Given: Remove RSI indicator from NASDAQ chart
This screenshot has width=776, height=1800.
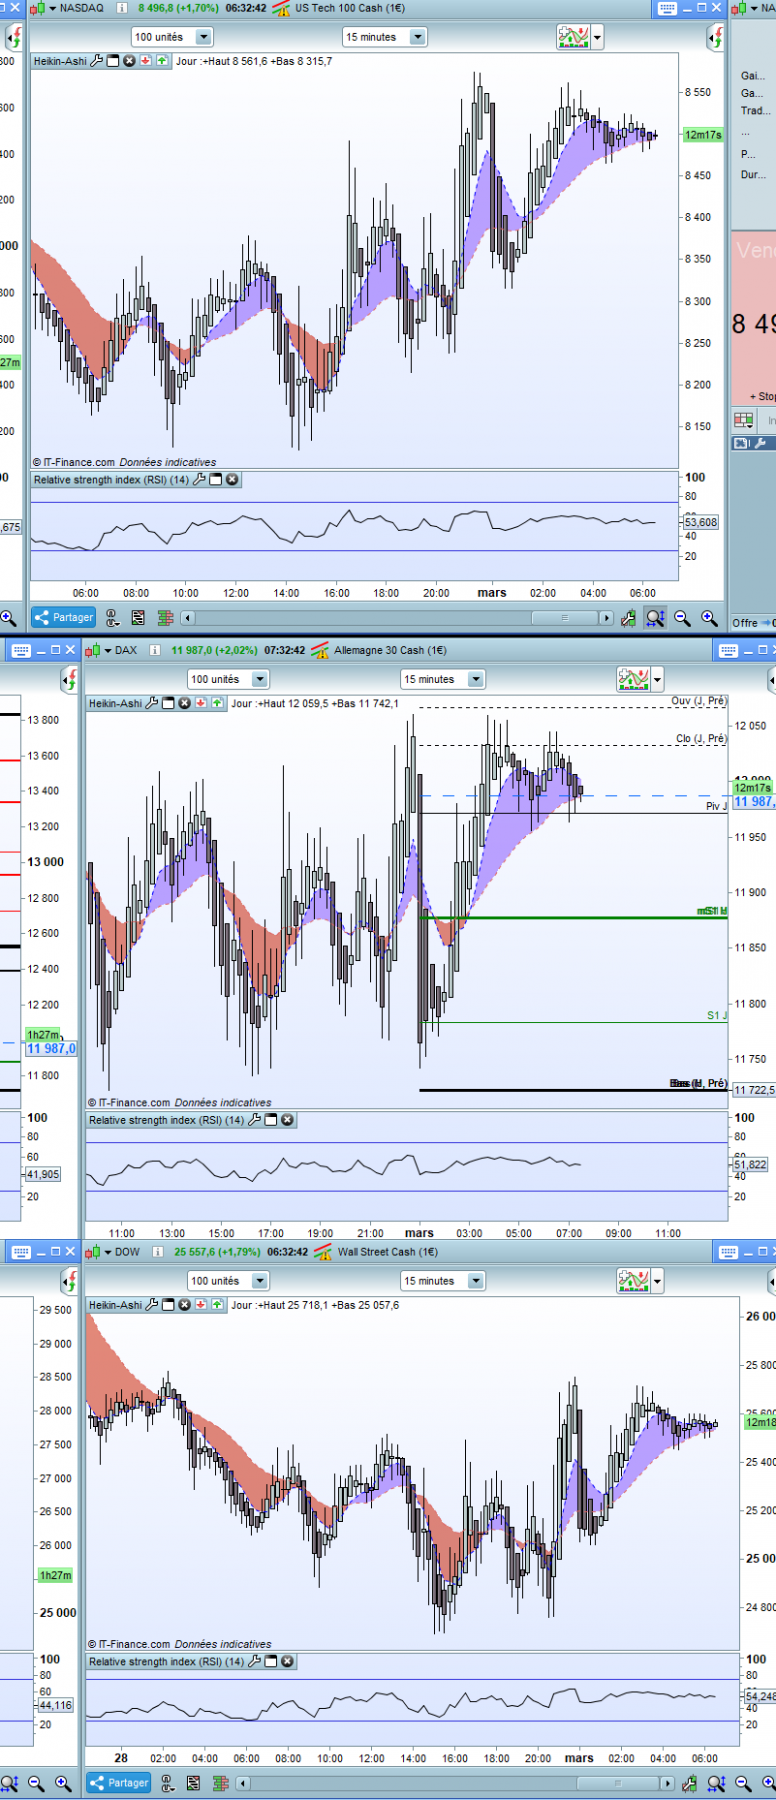Looking at the screenshot, I should click(x=232, y=480).
